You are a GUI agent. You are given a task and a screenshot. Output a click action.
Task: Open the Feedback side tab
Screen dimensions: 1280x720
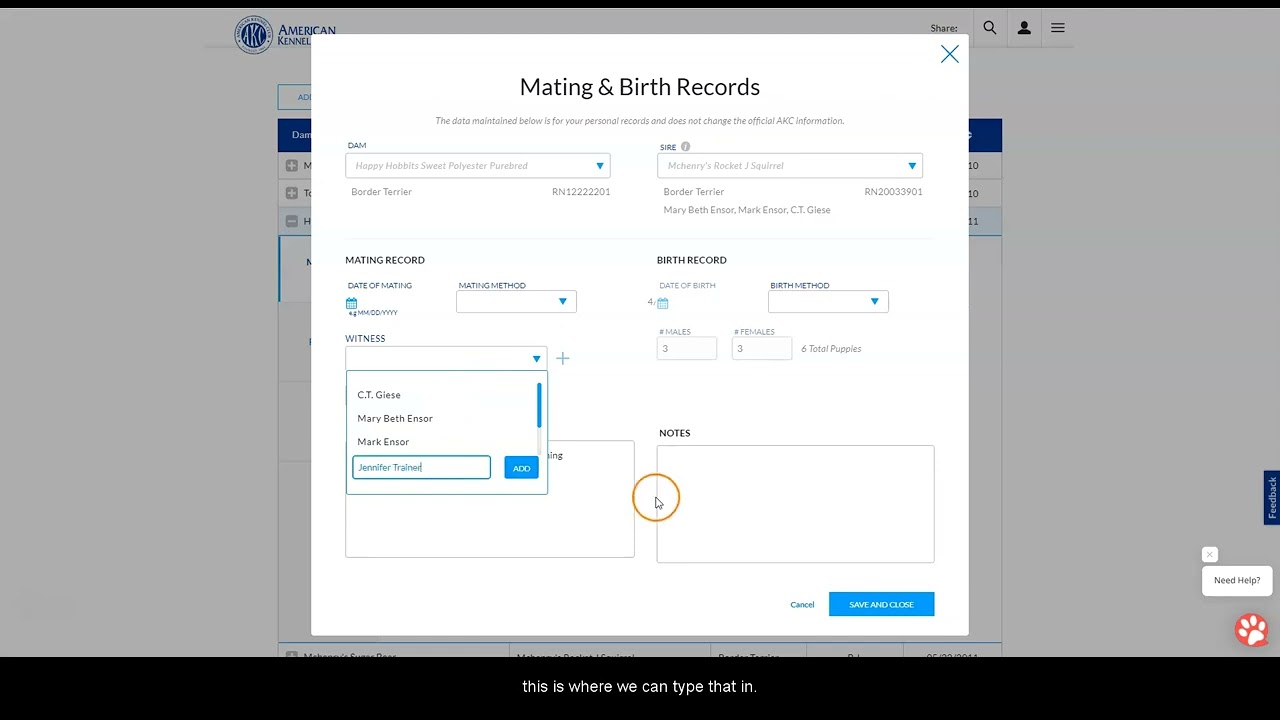pyautogui.click(x=1272, y=497)
